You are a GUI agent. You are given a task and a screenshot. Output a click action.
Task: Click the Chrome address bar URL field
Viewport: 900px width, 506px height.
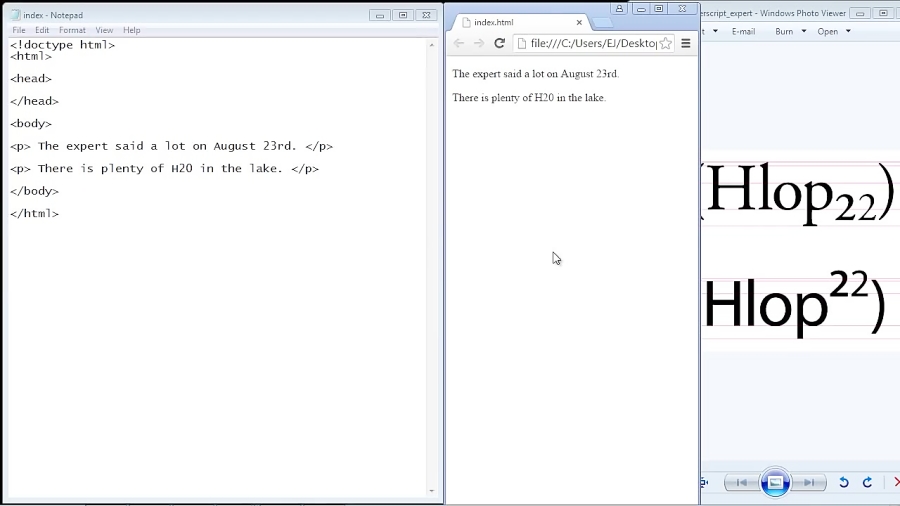click(593, 43)
